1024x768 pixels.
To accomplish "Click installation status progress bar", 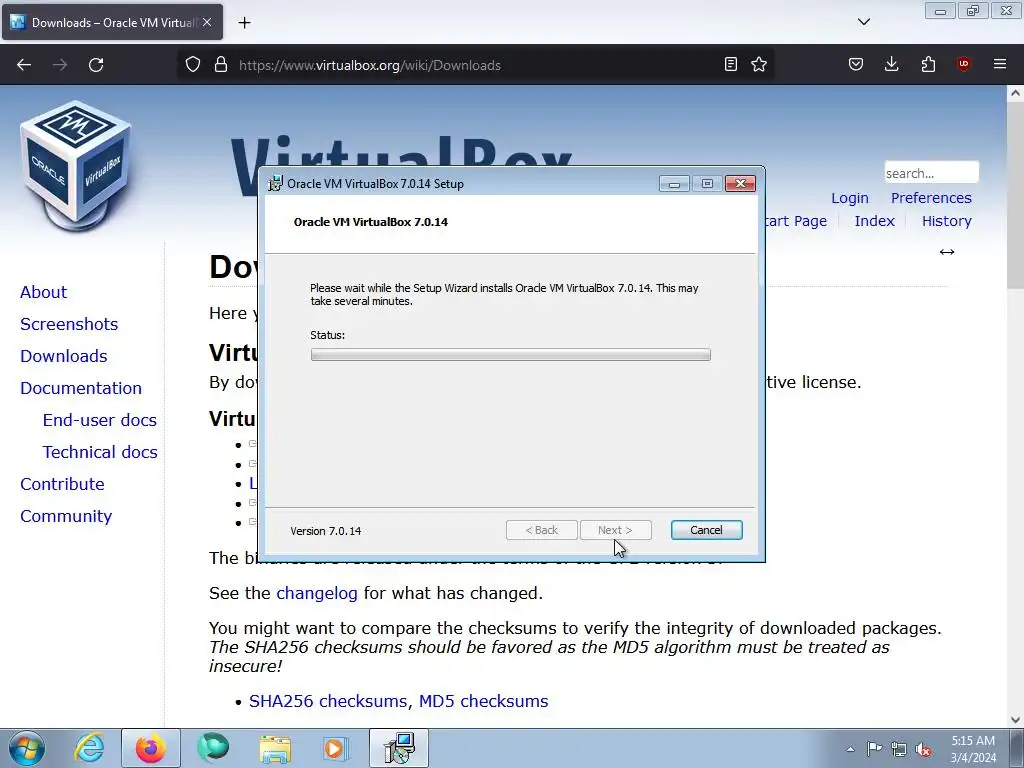I will coord(511,355).
